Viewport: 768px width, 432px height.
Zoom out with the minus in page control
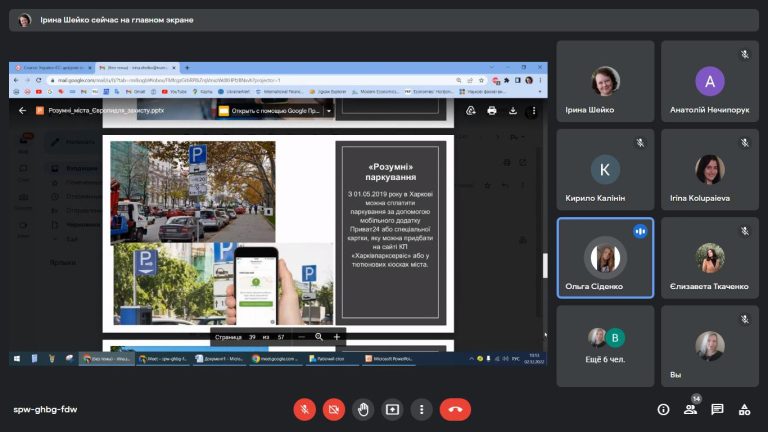coord(301,337)
